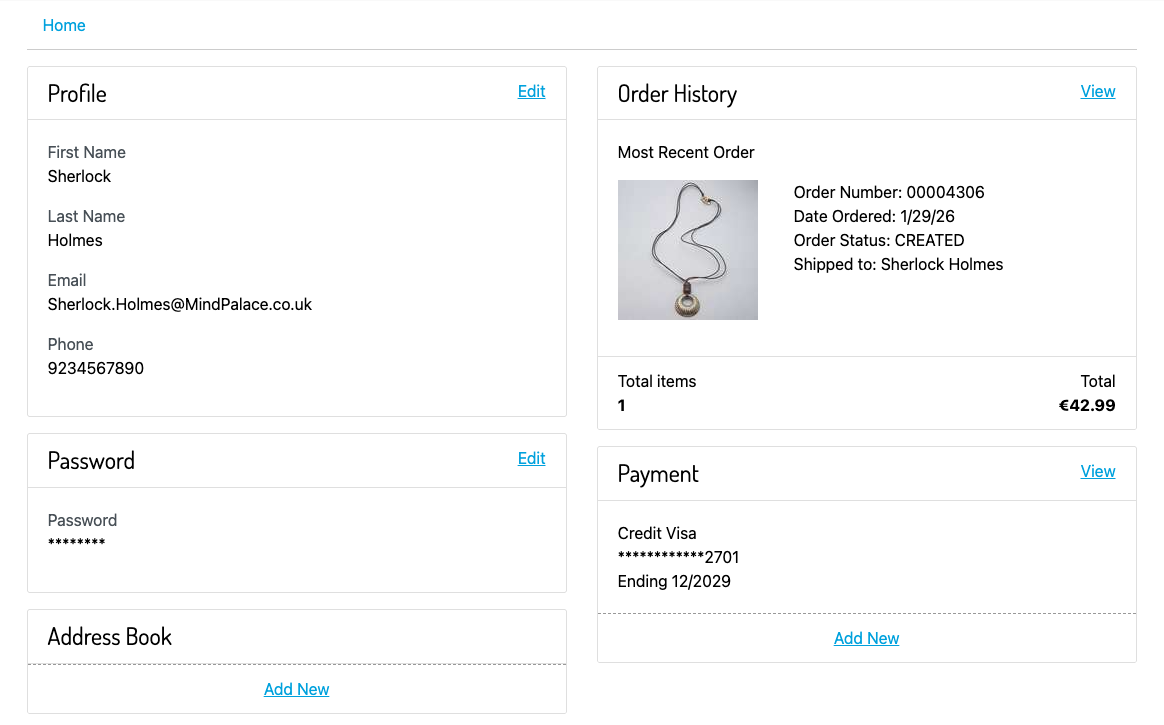Viewport: 1164px width, 725px height.
Task: Click the masked password field
Action: [x=78, y=542]
